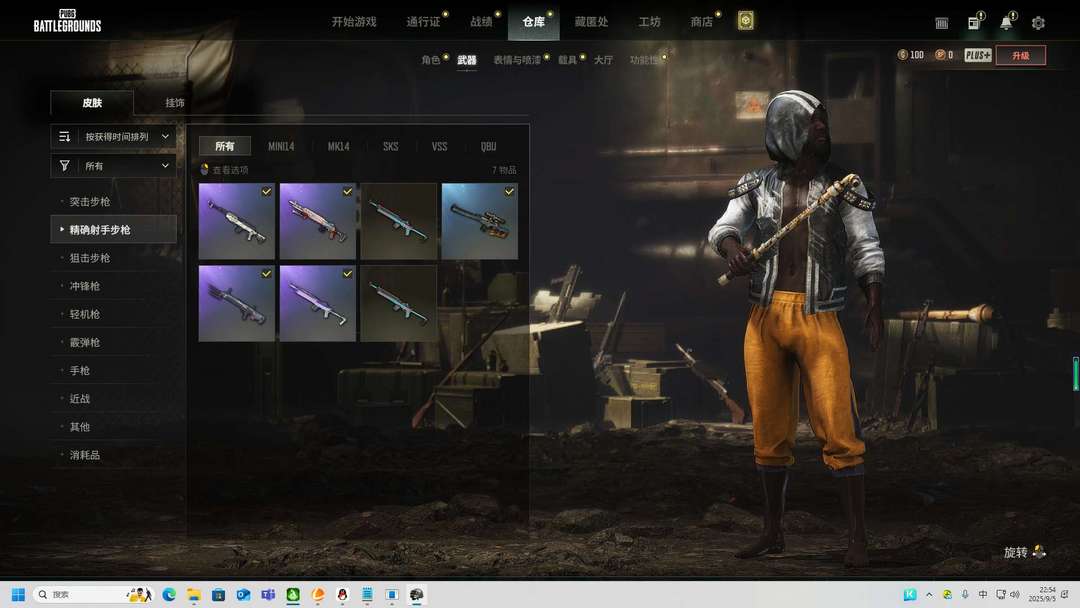This screenshot has width=1080, height=608.
Task: Switch to the 载具 sub-tab
Action: tap(568, 60)
